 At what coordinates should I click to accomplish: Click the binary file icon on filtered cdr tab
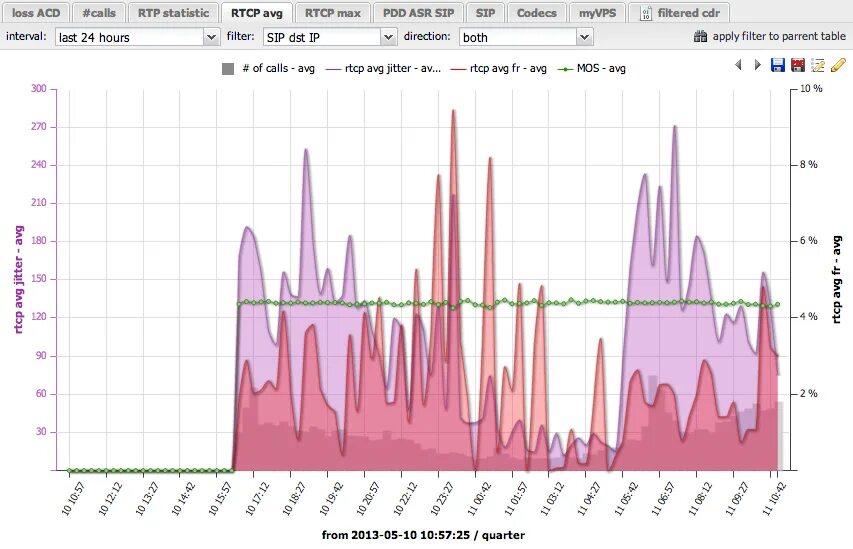point(645,13)
